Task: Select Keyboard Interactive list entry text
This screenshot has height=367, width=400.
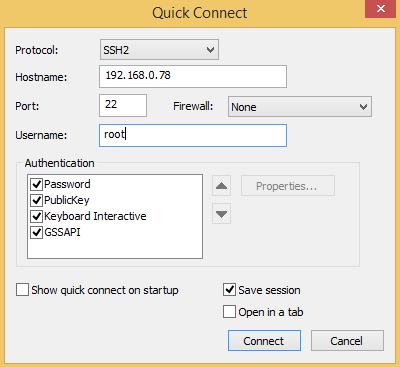Action: coord(95,216)
